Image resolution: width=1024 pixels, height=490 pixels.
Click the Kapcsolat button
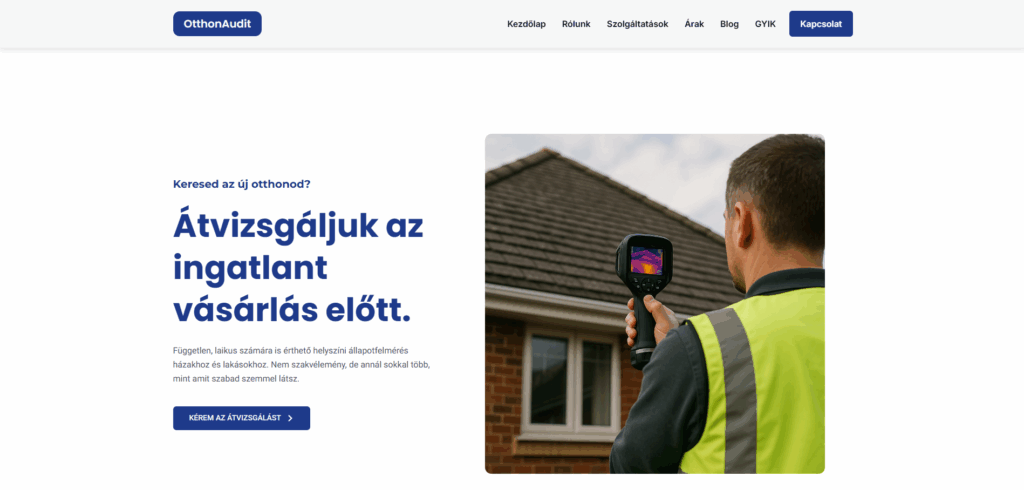click(821, 24)
